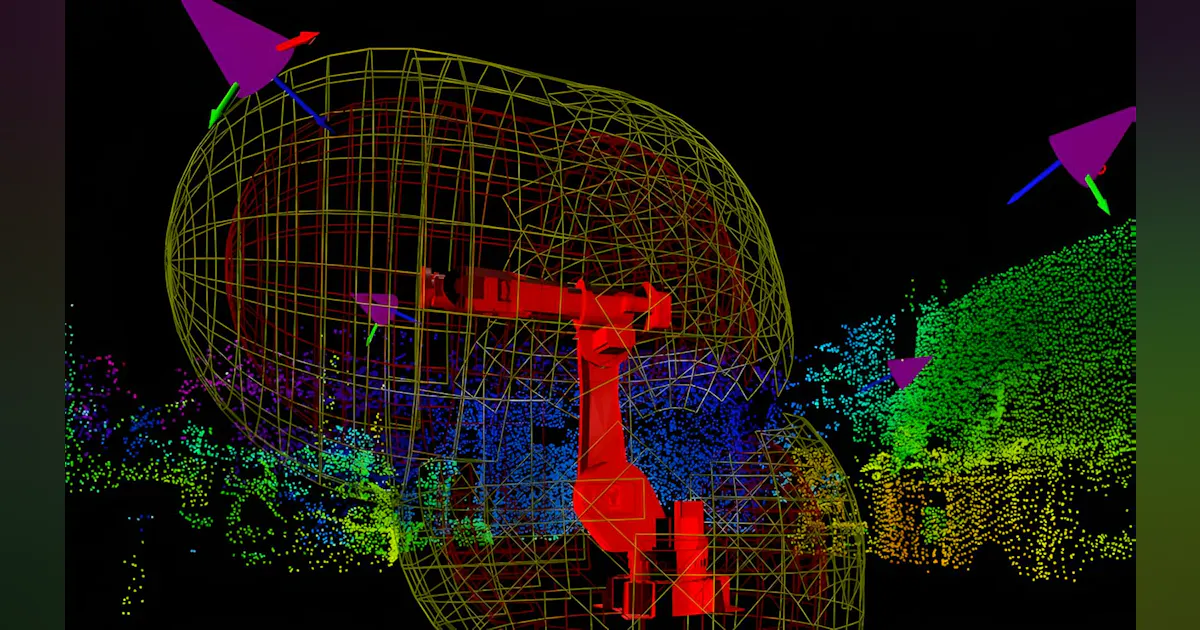Pick the small purple cone beside the green point cloud
1200x630 pixels.
coord(908,371)
